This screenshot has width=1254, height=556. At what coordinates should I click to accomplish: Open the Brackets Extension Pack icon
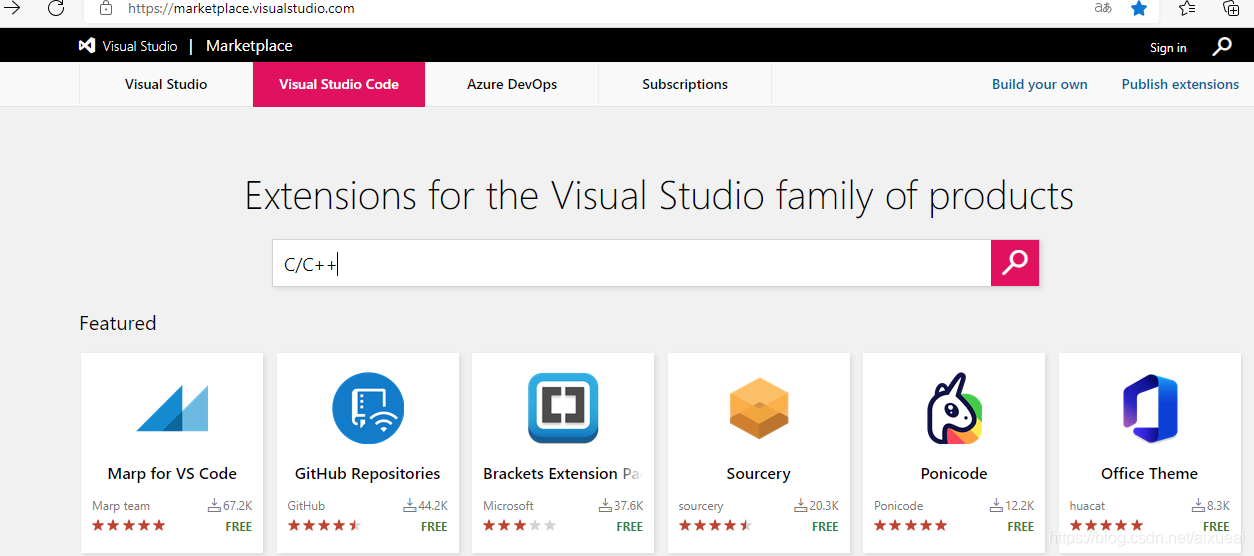click(x=563, y=408)
